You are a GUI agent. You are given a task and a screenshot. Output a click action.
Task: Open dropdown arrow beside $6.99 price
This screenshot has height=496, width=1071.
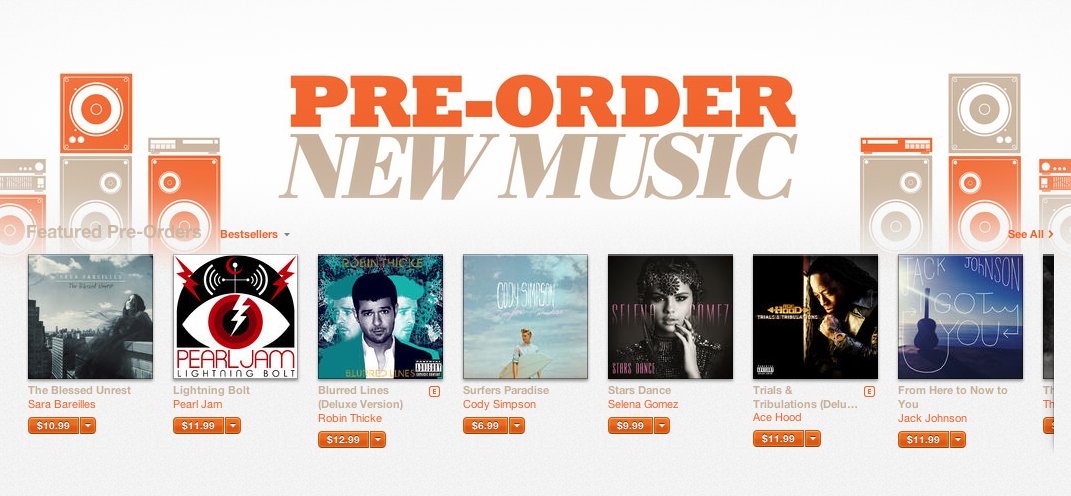pyautogui.click(x=516, y=426)
